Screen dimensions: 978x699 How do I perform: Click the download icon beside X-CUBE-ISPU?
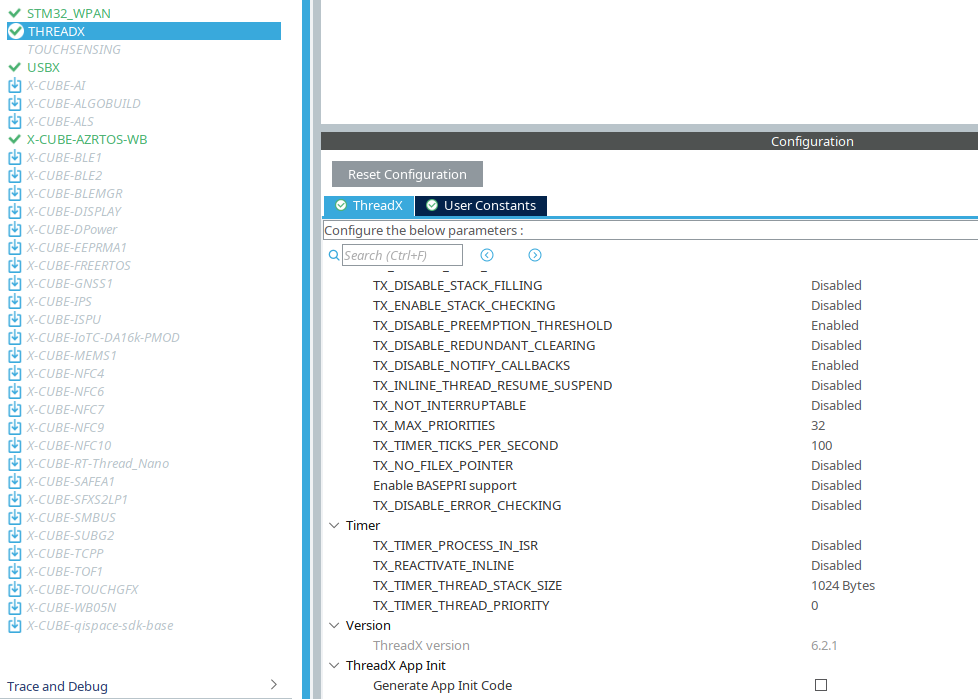[15, 320]
